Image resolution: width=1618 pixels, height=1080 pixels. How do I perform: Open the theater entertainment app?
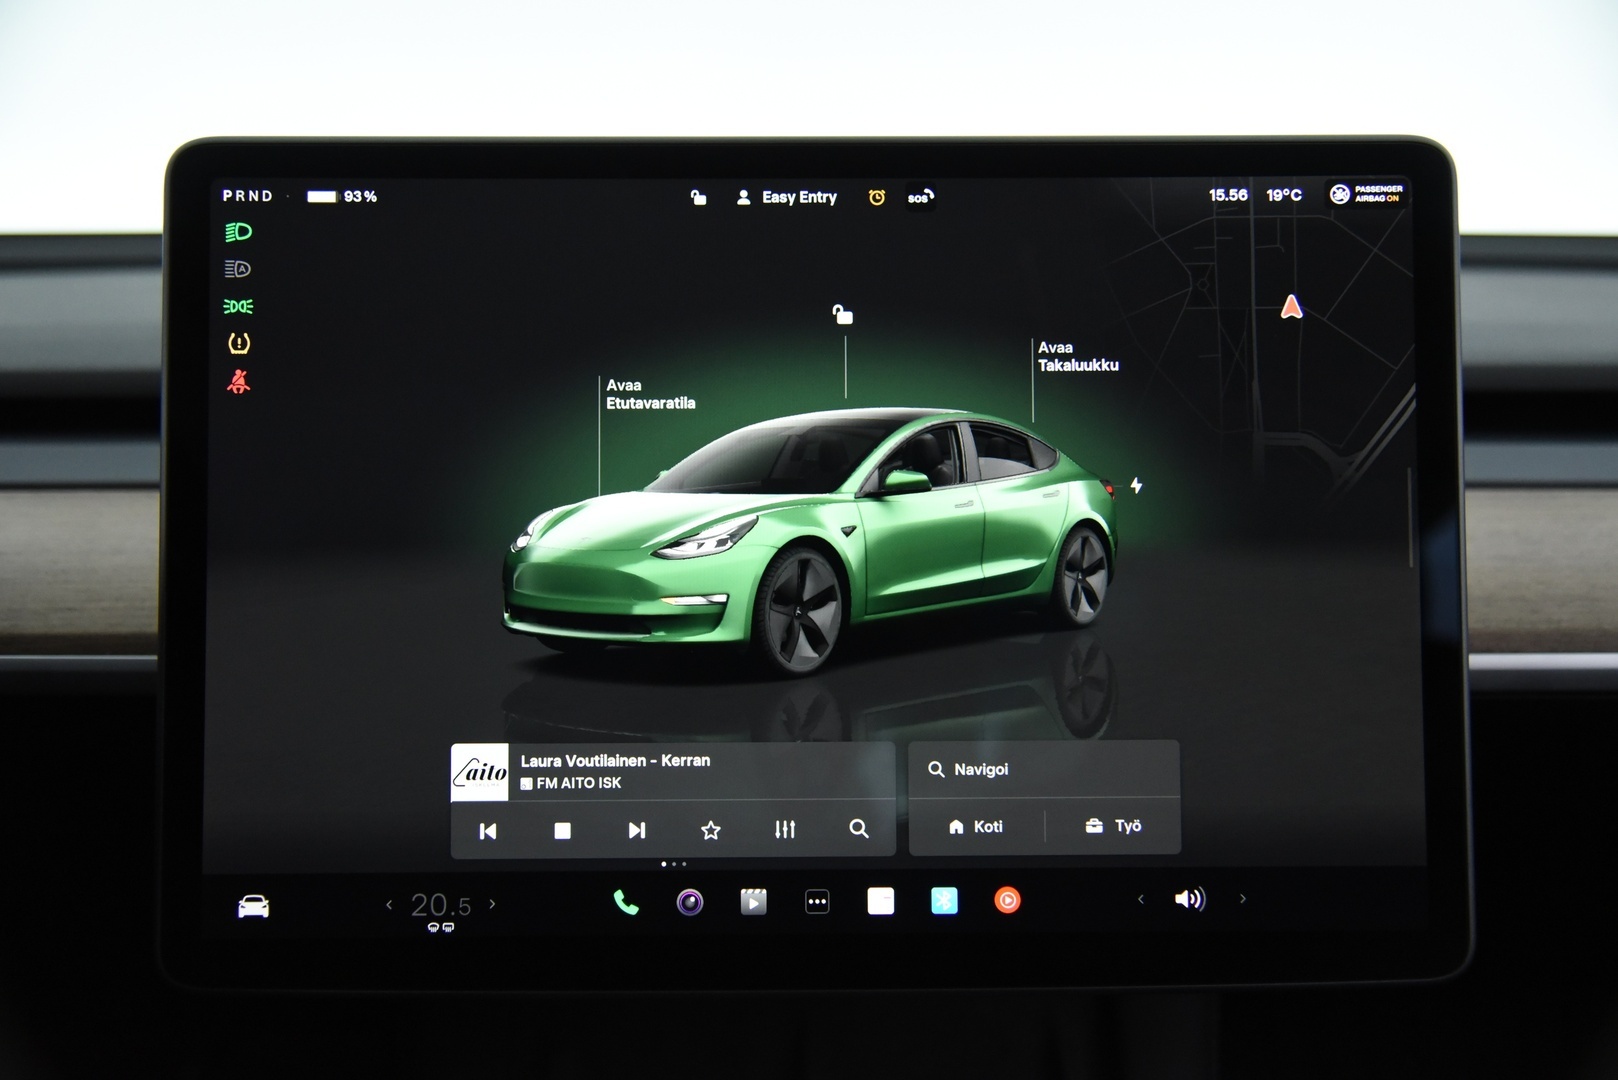point(752,901)
